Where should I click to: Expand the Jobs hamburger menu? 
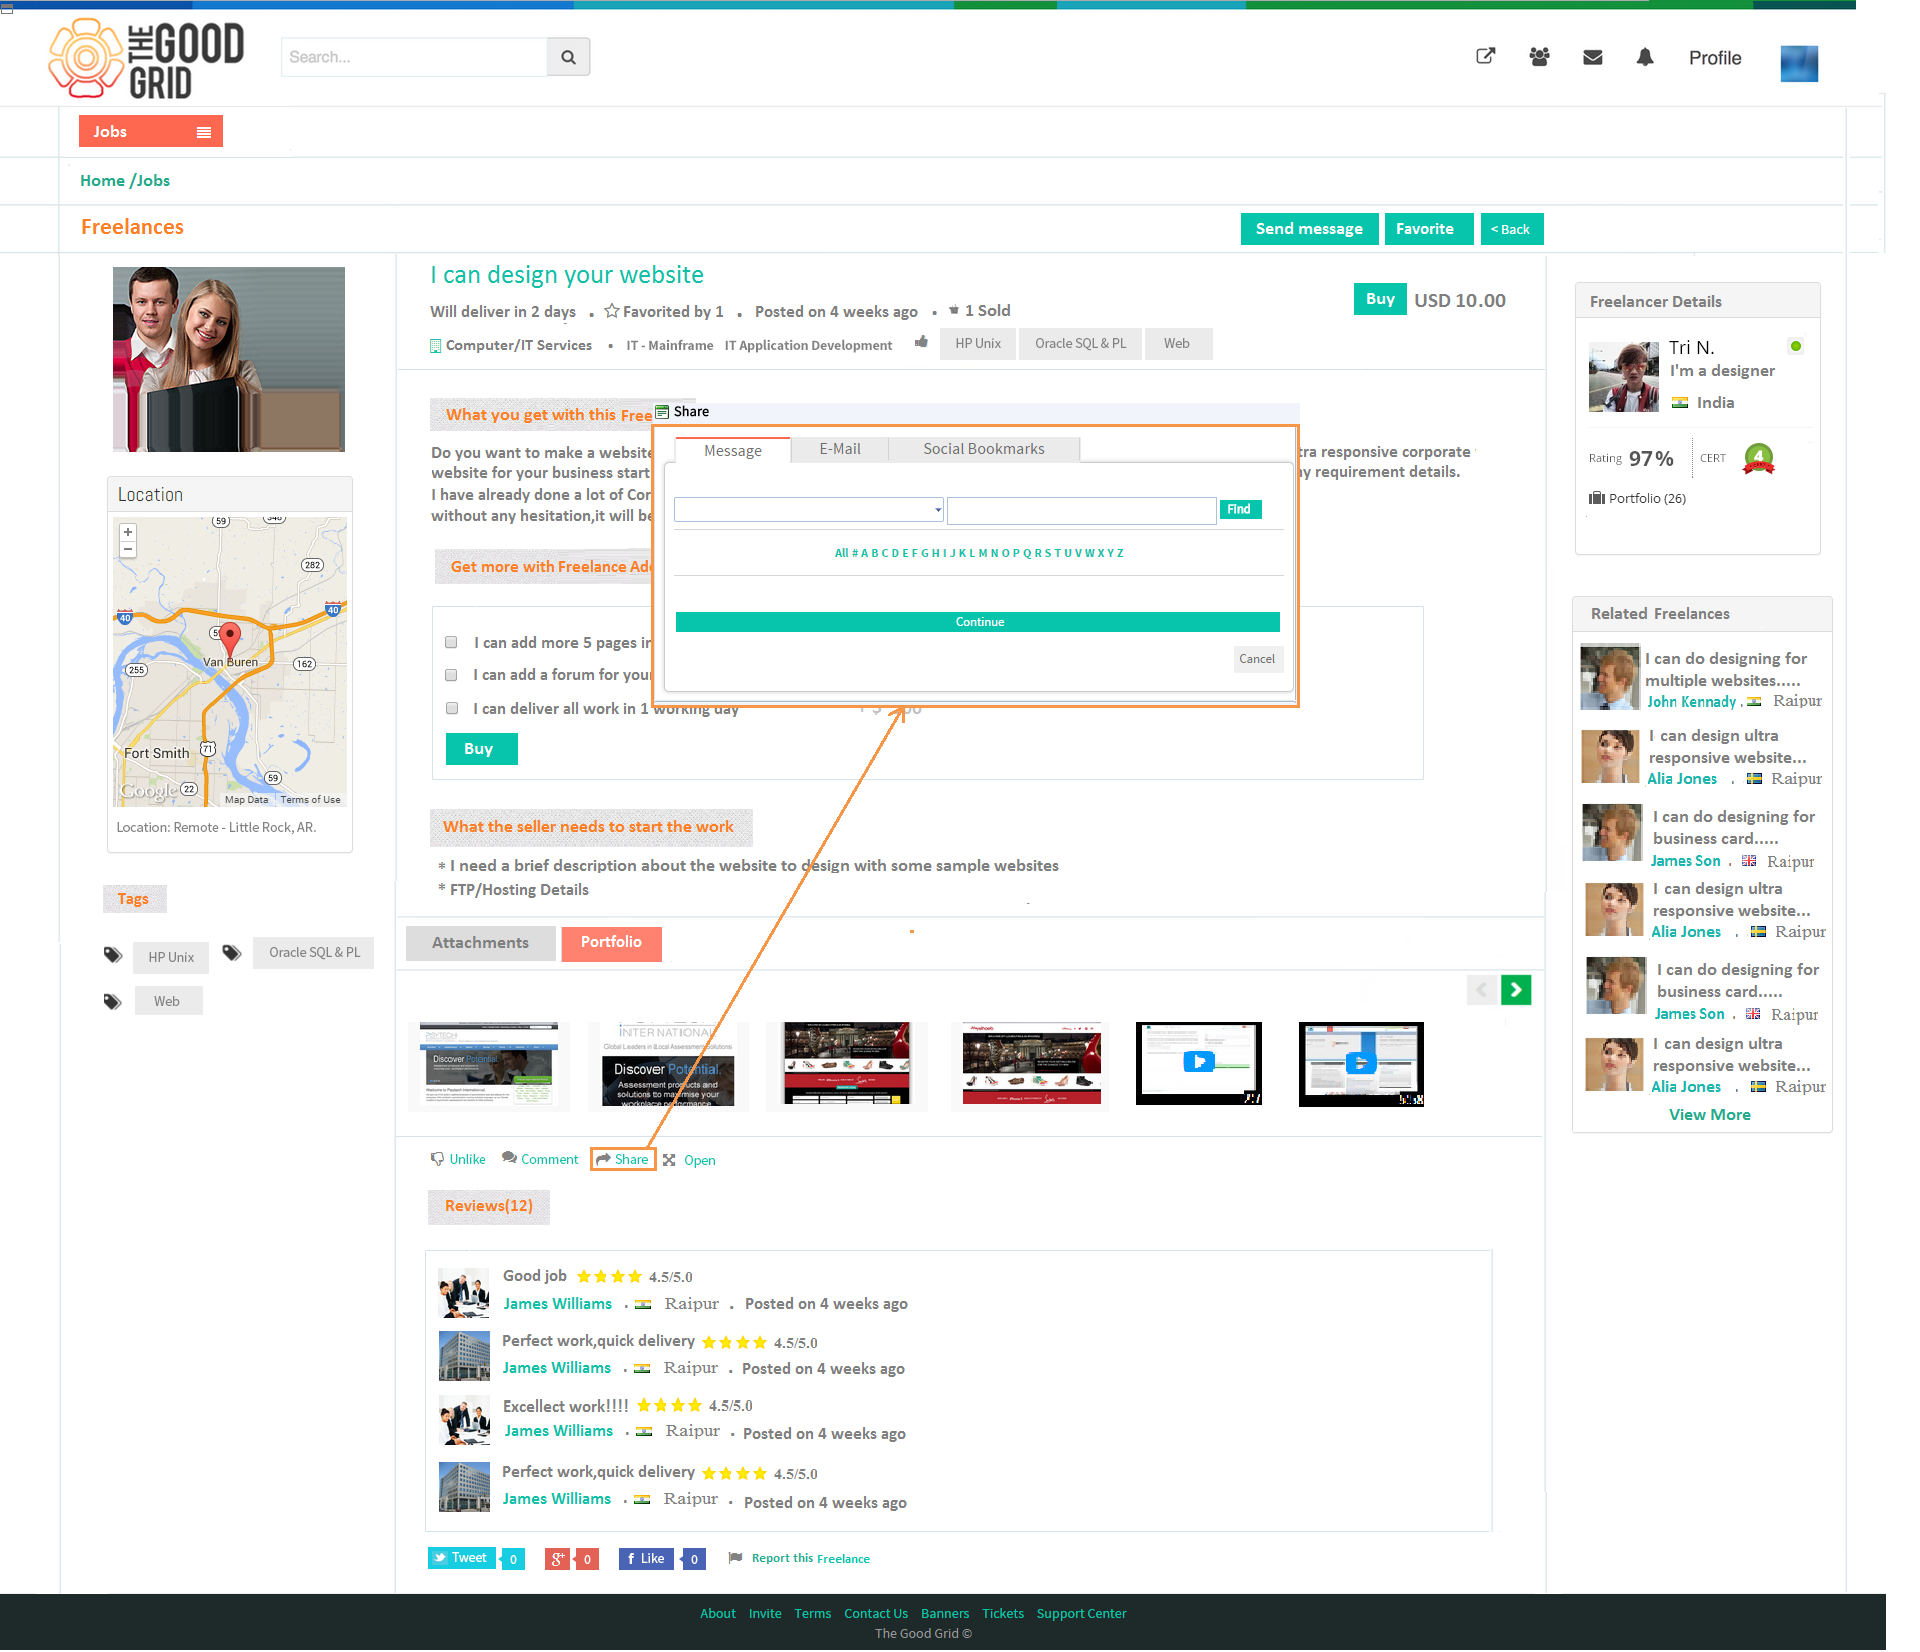pyautogui.click(x=204, y=132)
